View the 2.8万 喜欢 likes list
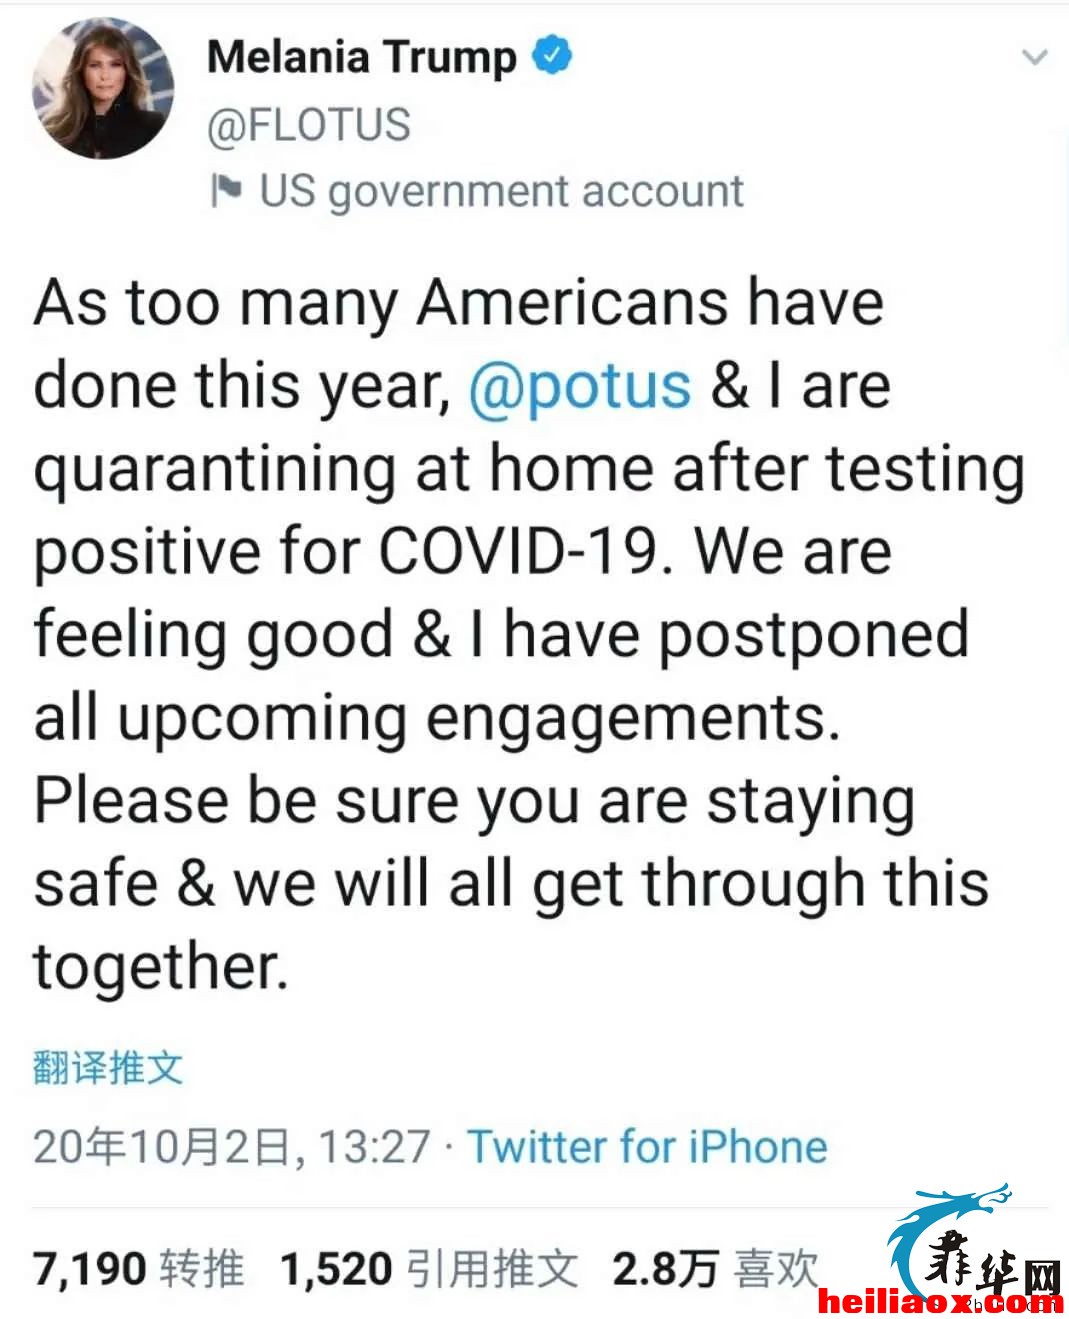Image resolution: width=1069 pixels, height=1319 pixels. click(x=715, y=1269)
